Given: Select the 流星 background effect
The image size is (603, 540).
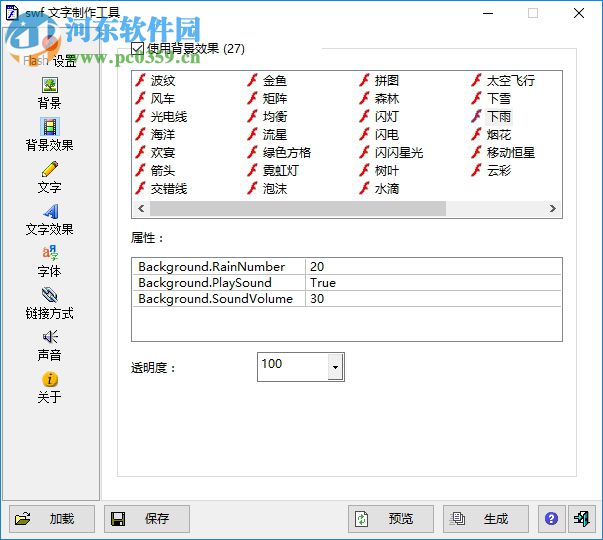Looking at the screenshot, I should (268, 135).
